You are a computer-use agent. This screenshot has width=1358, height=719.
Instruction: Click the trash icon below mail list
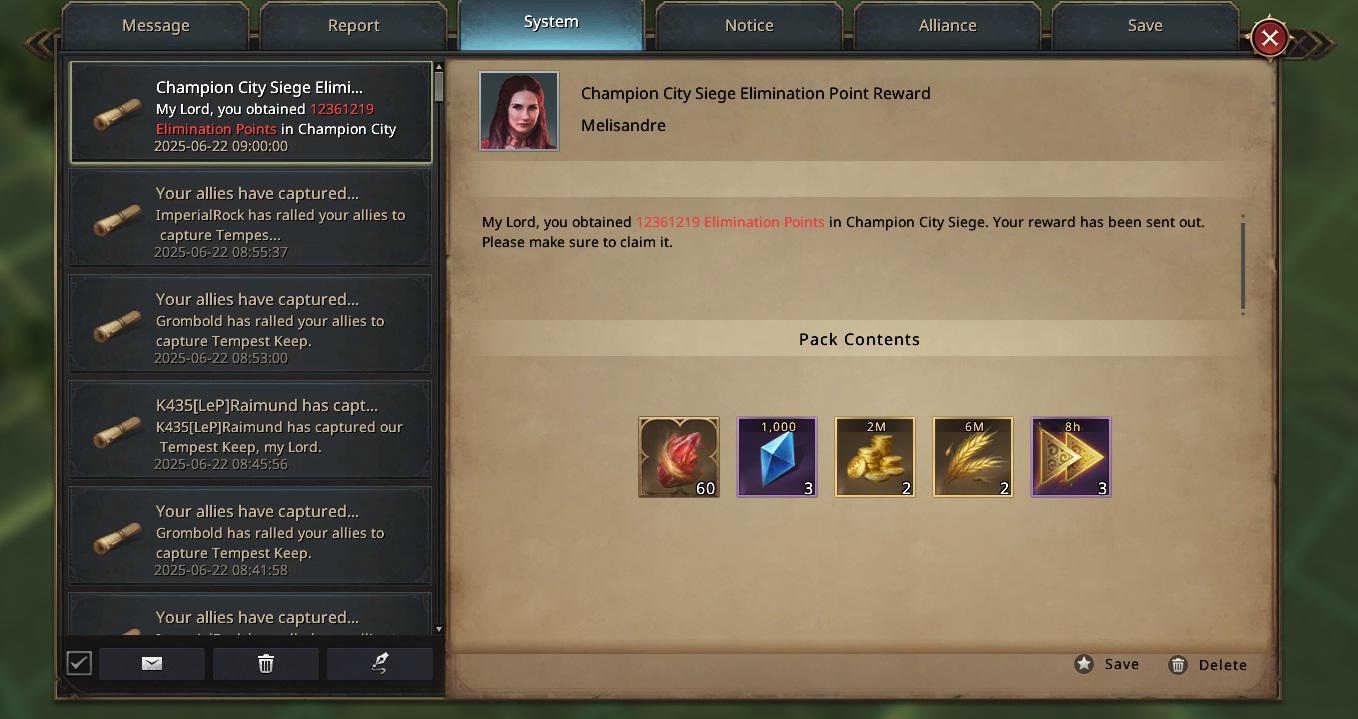click(266, 663)
